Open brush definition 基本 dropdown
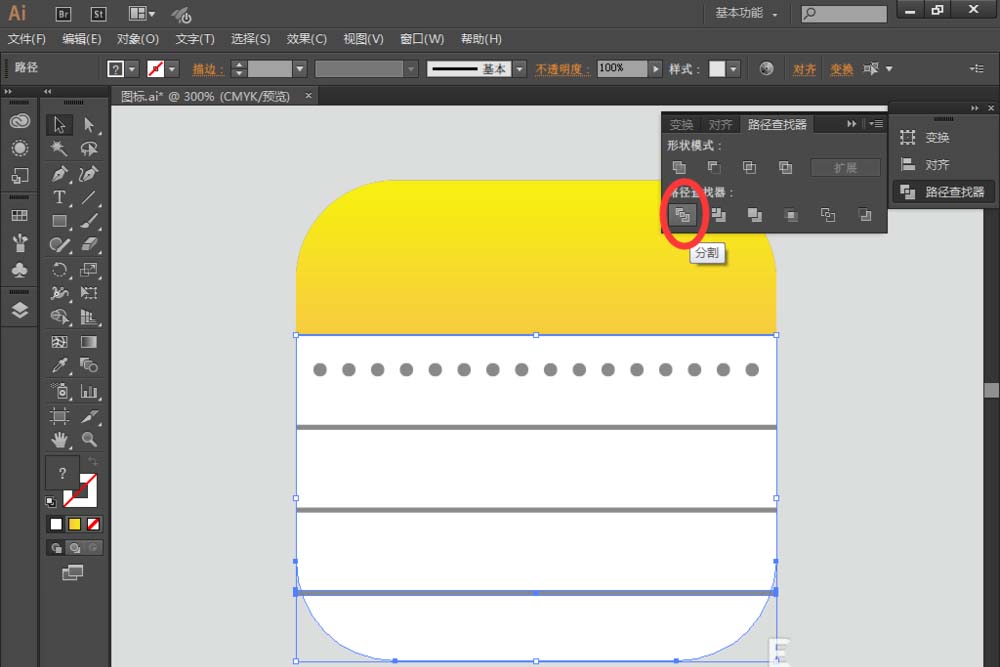Viewport: 1000px width, 667px height. pyautogui.click(x=520, y=68)
